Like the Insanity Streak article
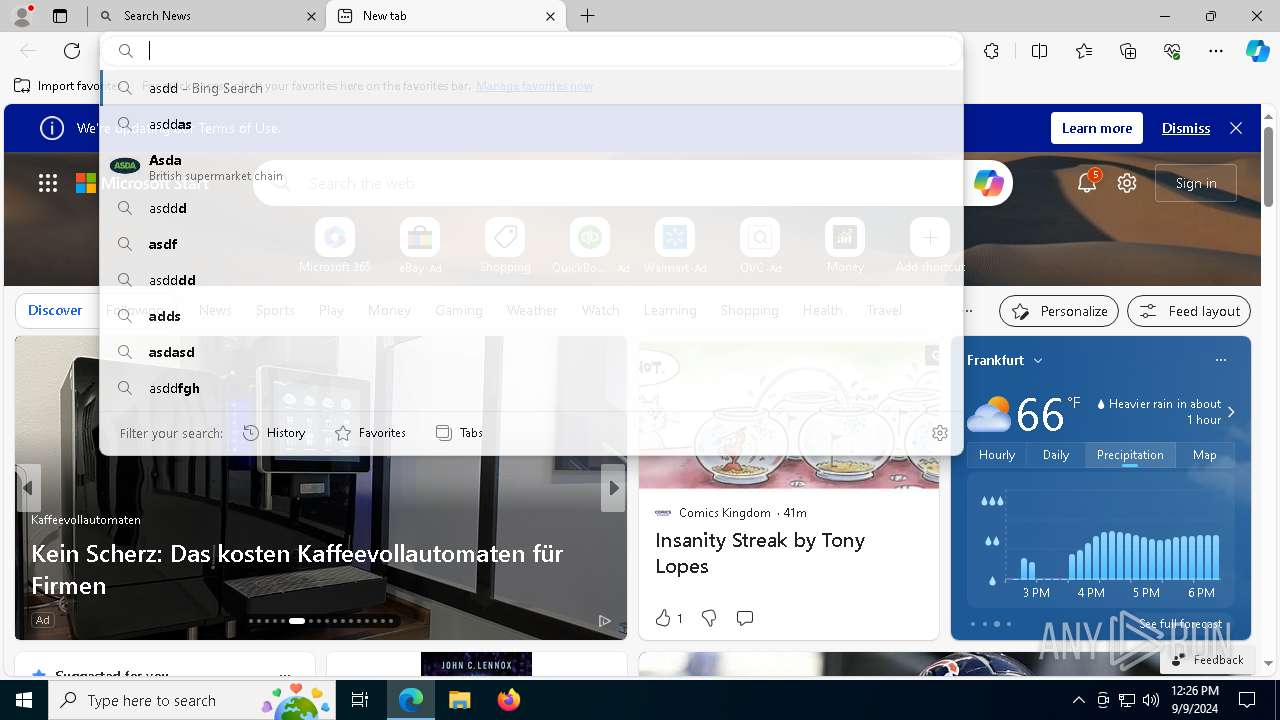This screenshot has width=1280, height=720. tap(668, 618)
